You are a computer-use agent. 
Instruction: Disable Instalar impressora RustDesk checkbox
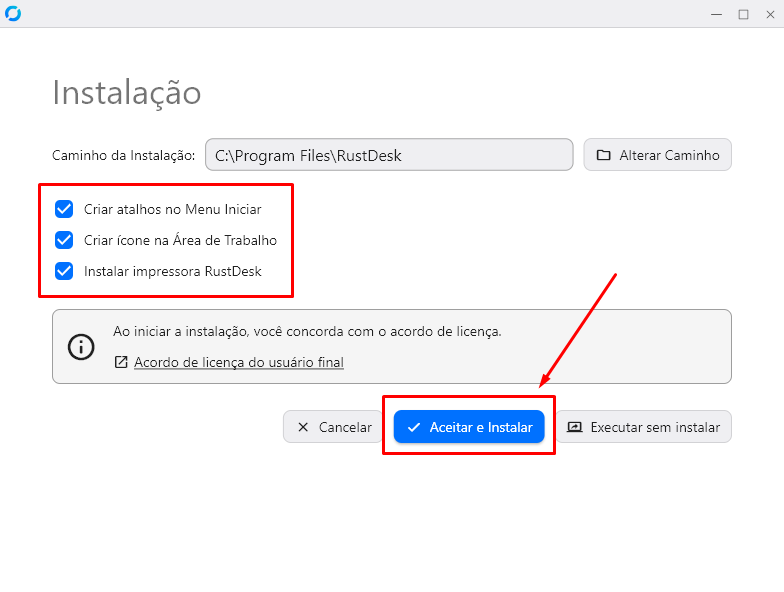click(x=64, y=271)
